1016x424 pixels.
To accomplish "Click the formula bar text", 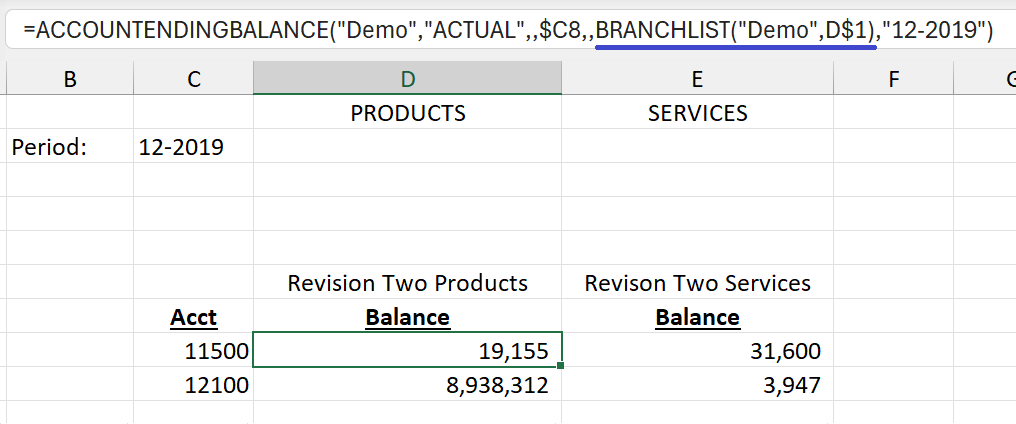I will click(x=508, y=30).
